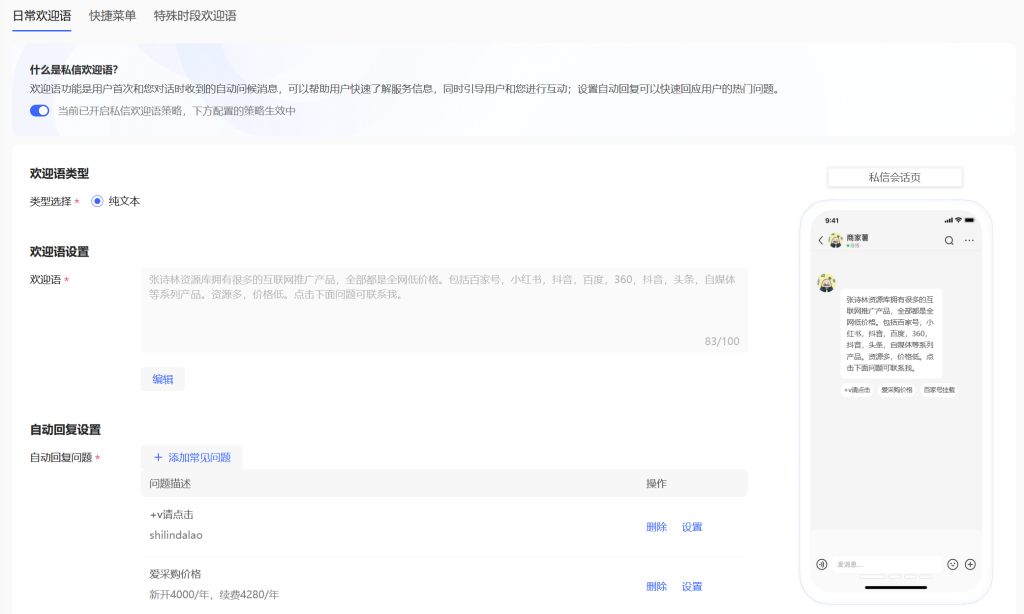Open 设置 for +v请点击 question
Viewport: 1024px width, 614px height.
click(692, 526)
